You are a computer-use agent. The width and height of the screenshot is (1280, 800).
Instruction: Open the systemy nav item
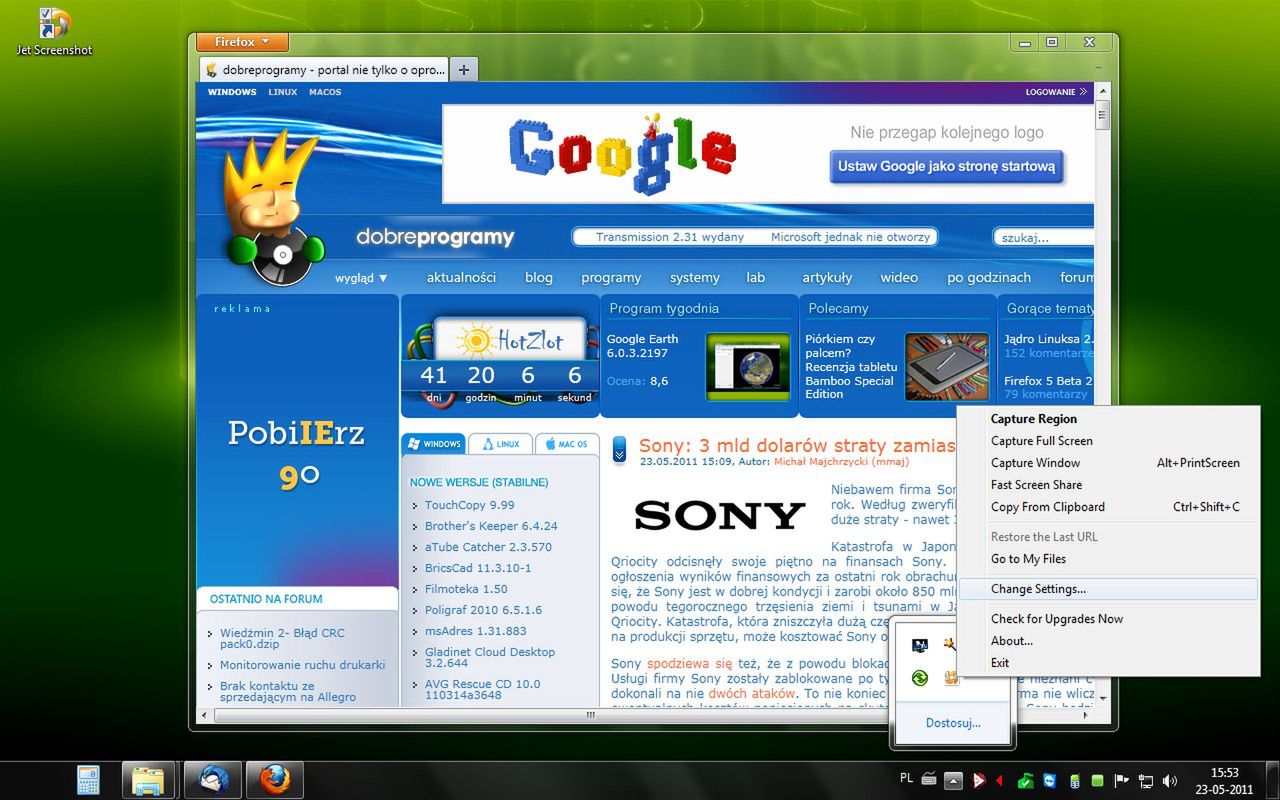click(695, 278)
